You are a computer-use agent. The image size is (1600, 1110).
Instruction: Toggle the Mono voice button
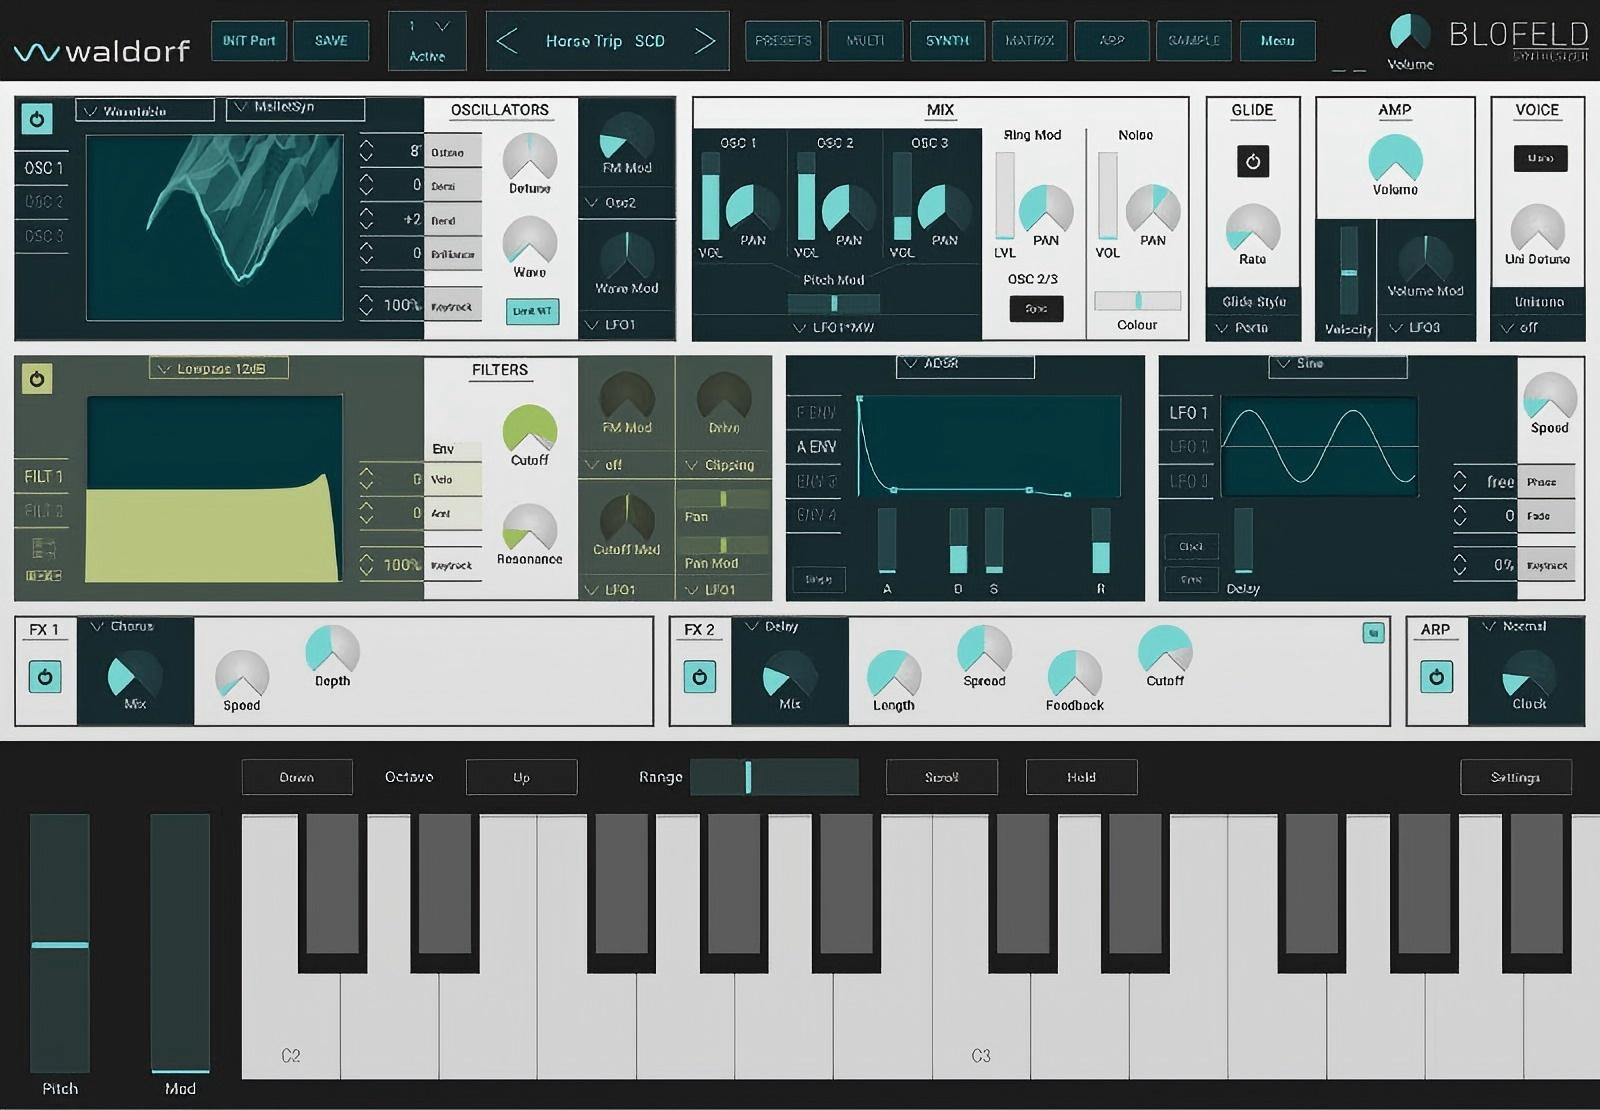click(1540, 158)
